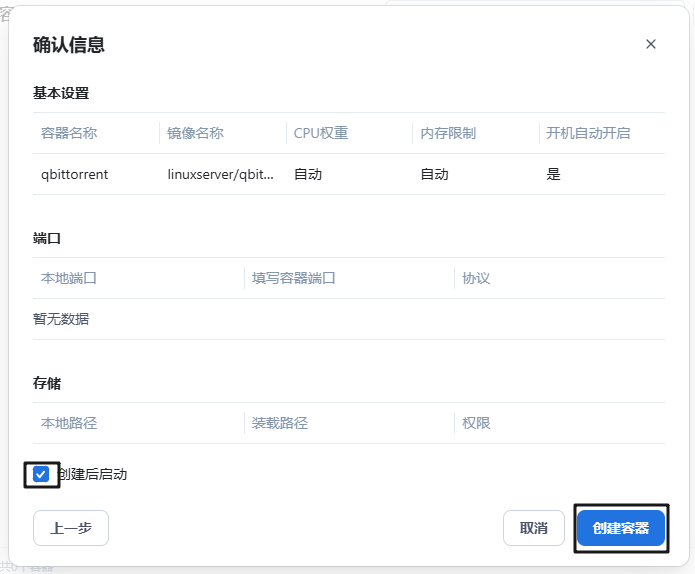Go back with the 上一步 button
Image resolution: width=695 pixels, height=574 pixels.
71,528
